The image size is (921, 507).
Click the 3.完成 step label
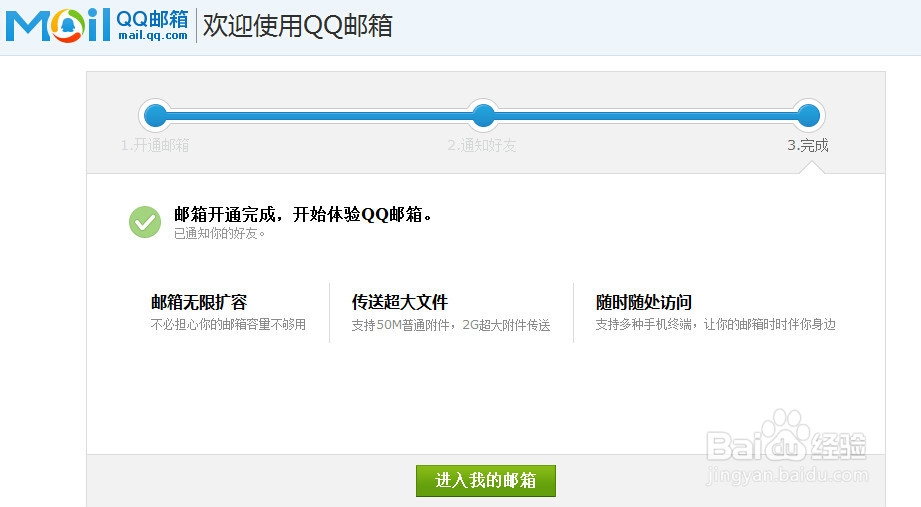click(x=808, y=145)
